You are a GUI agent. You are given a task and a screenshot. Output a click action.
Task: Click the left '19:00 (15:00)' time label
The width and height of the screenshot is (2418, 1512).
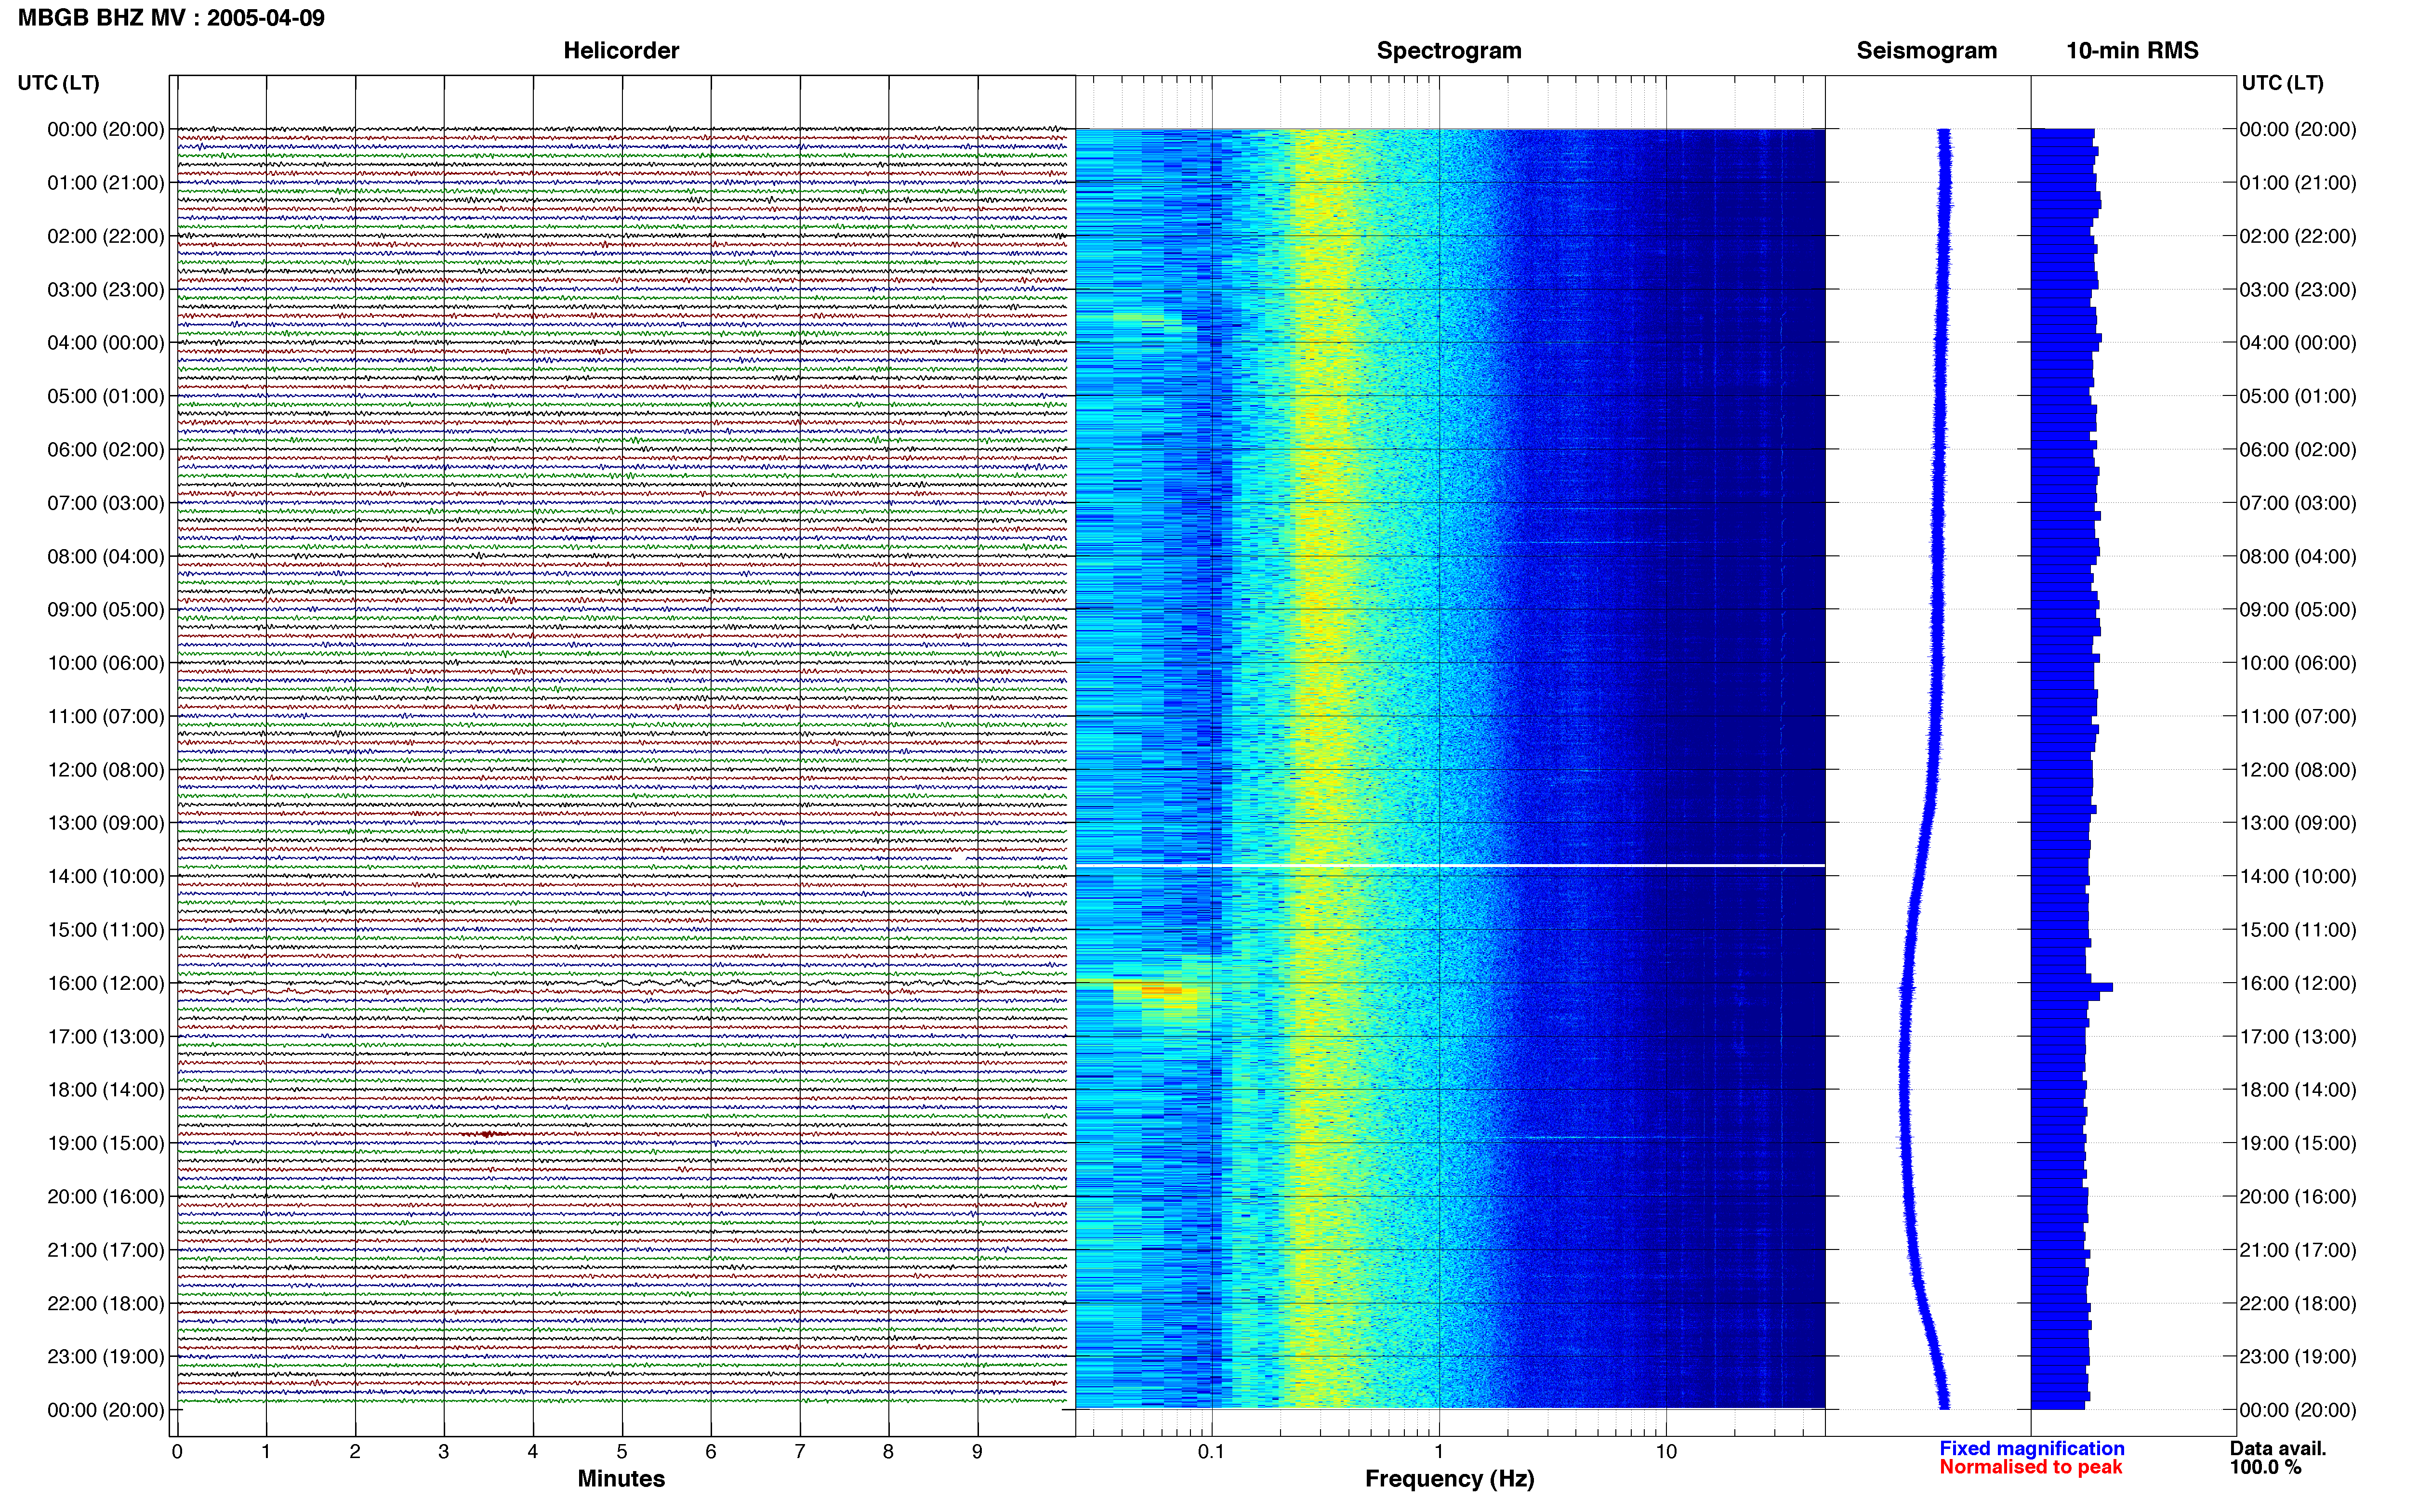pos(106,1143)
